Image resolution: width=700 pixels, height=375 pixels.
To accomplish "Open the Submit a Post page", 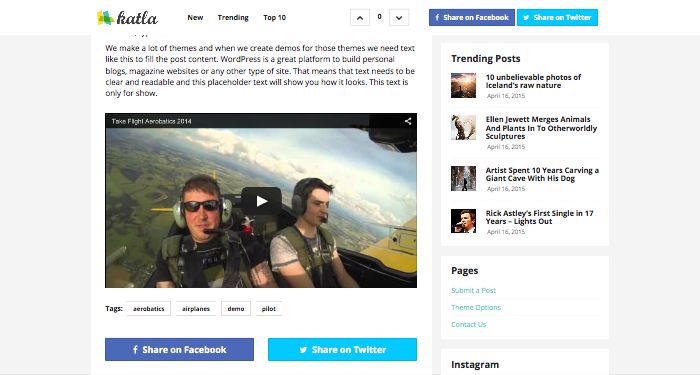I will (x=473, y=290).
